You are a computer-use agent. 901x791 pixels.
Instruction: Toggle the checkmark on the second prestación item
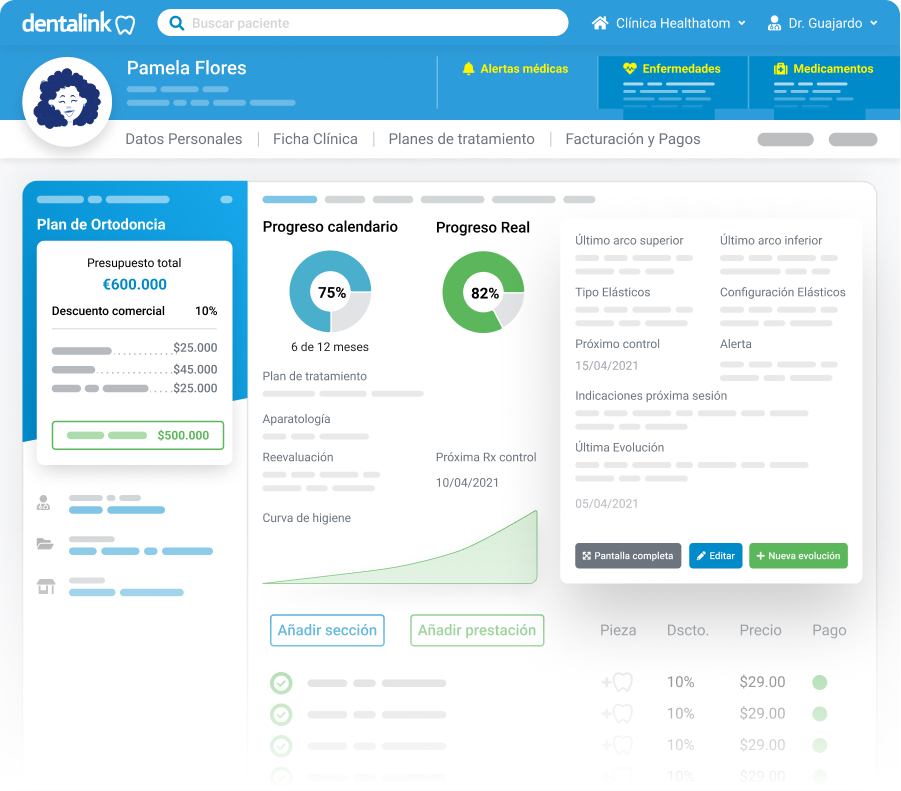click(x=281, y=714)
